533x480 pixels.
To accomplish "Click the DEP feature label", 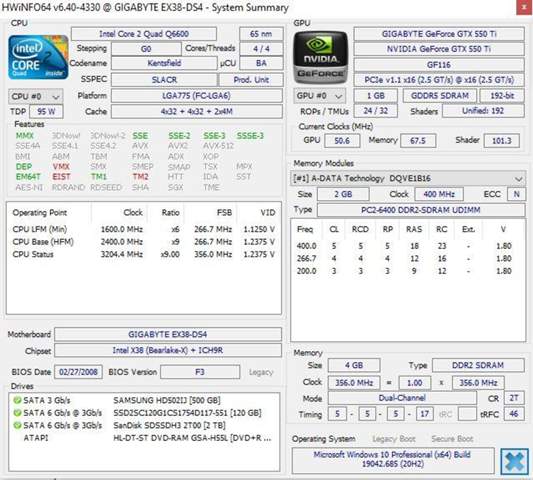I will point(24,167).
